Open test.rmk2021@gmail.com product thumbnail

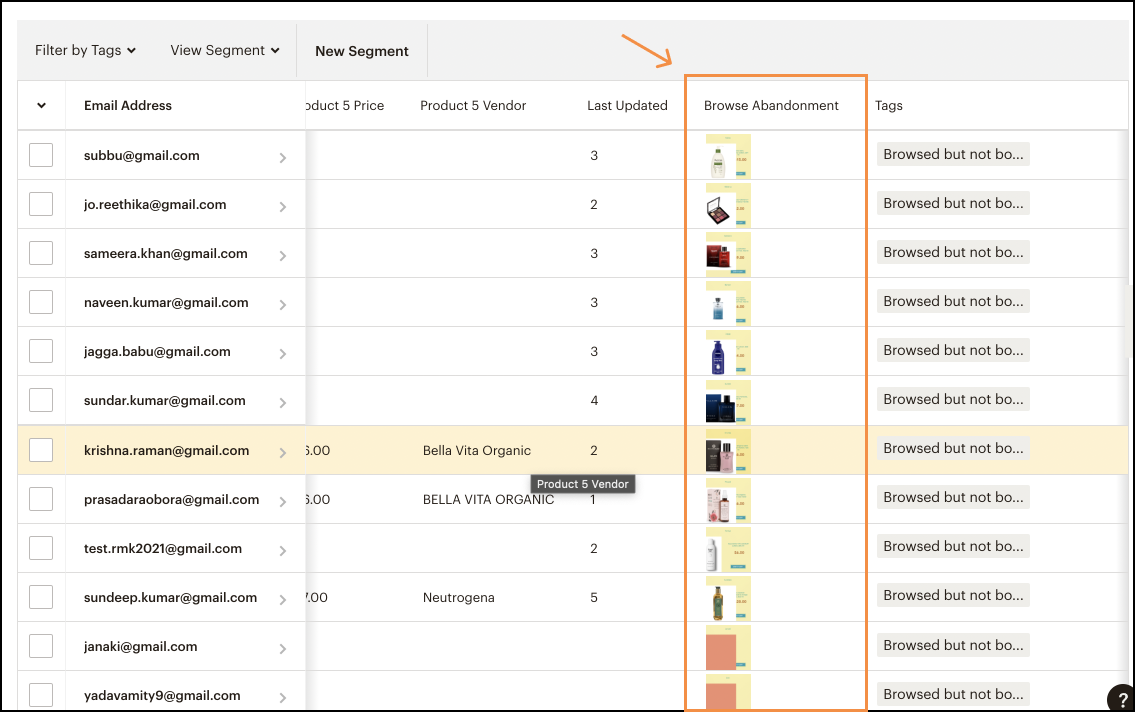728,549
